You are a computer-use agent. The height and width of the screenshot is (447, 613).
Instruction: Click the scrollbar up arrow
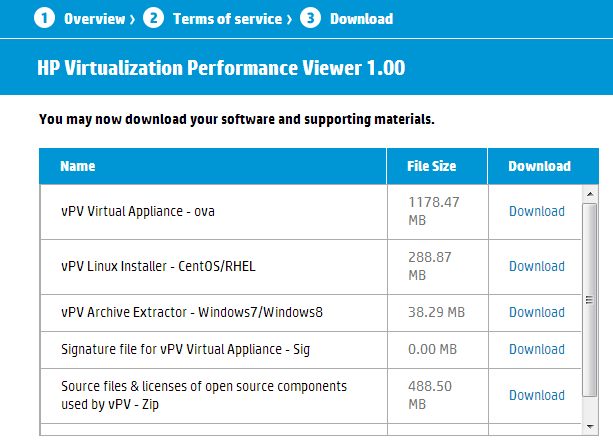click(x=590, y=194)
